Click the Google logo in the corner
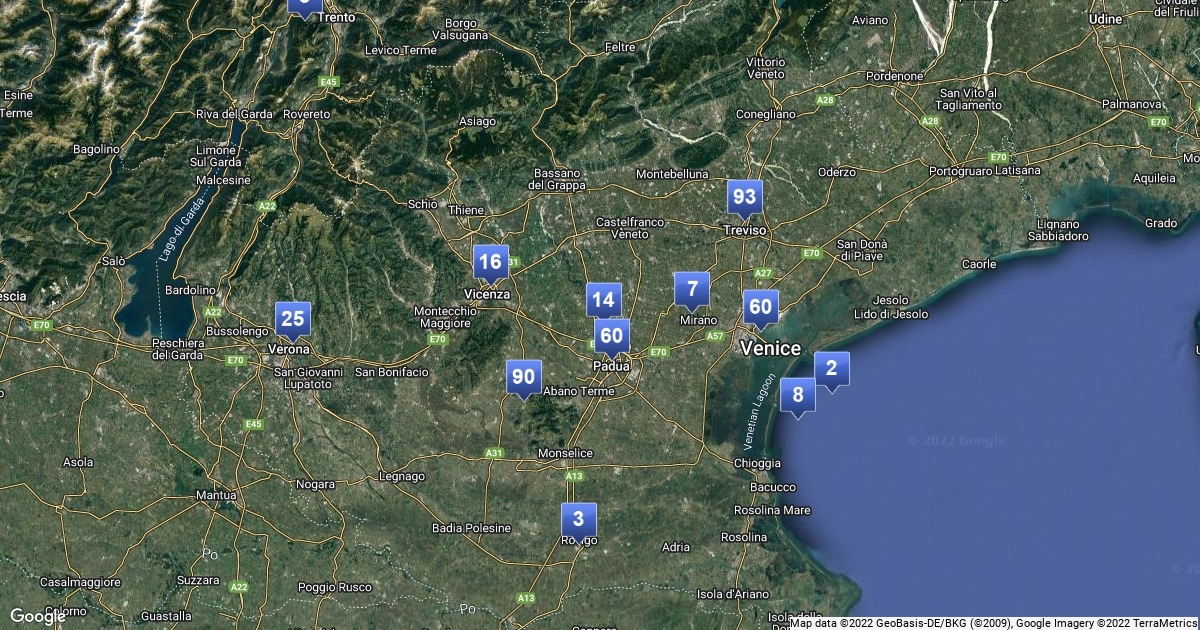Viewport: 1200px width, 630px height. tap(37, 616)
